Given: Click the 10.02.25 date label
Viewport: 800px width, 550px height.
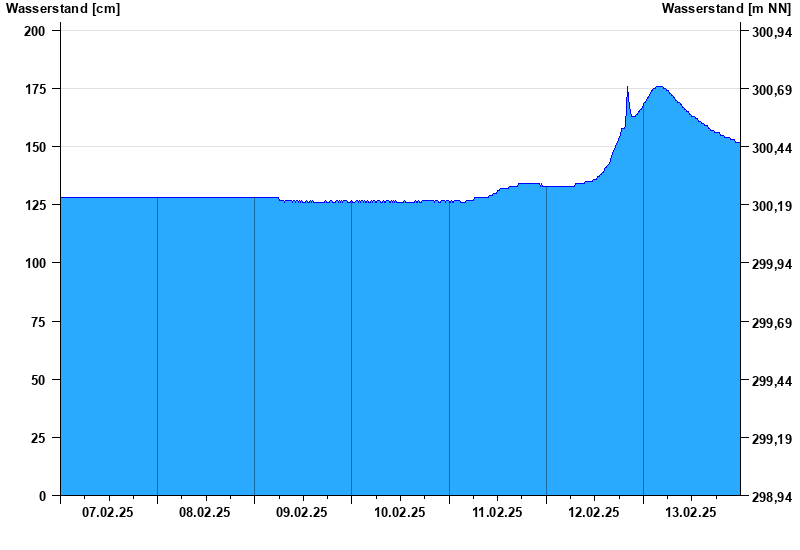Looking at the screenshot, I should (399, 512).
